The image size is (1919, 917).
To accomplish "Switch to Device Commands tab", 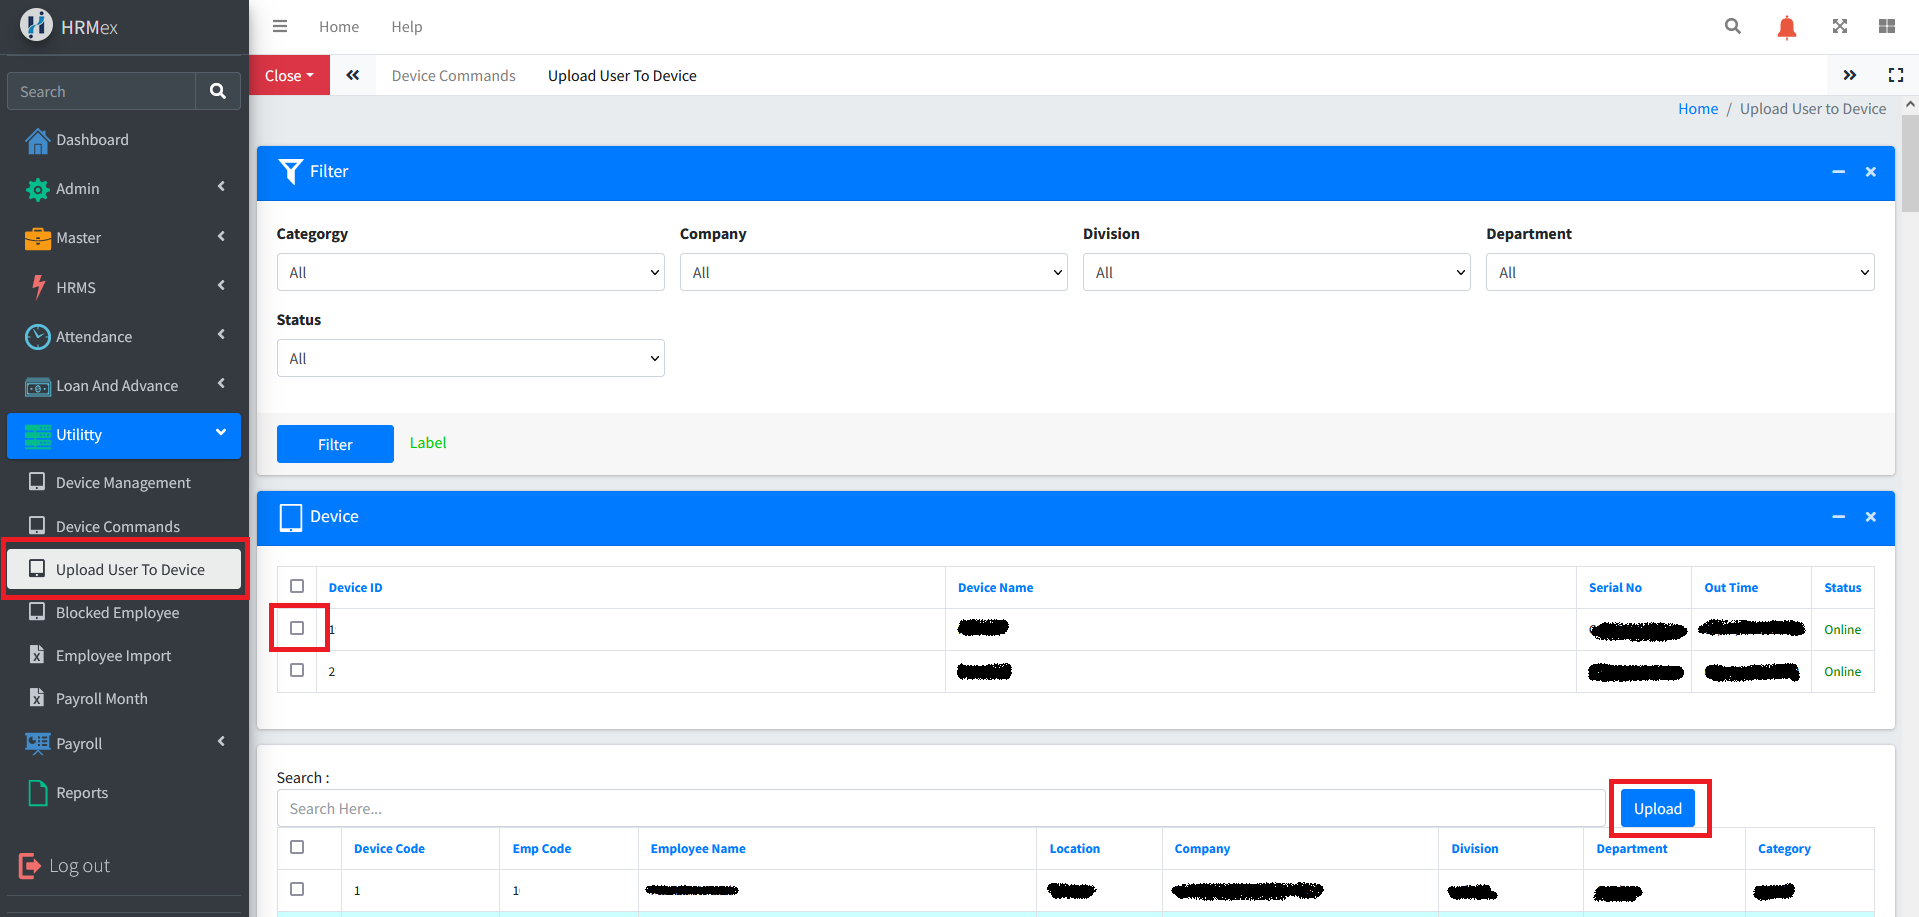I will [x=453, y=76].
